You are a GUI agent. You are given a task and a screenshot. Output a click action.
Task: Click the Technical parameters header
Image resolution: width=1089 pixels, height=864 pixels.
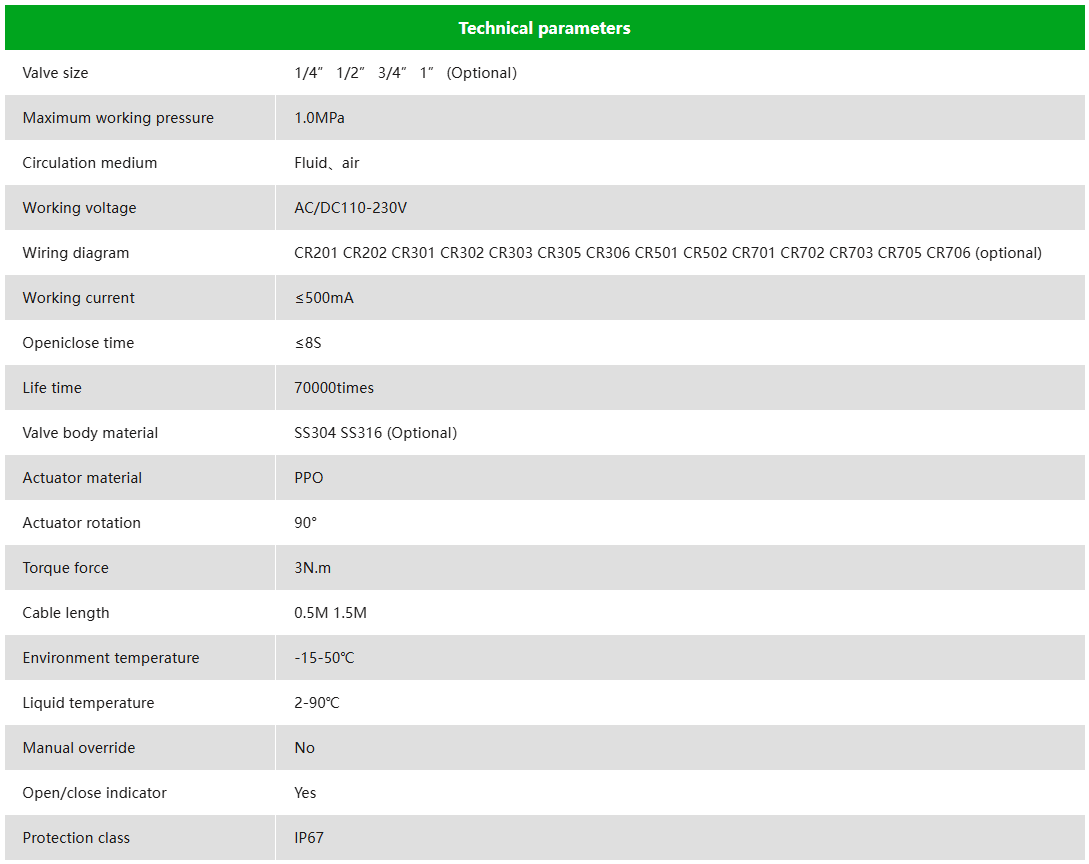tap(544, 28)
